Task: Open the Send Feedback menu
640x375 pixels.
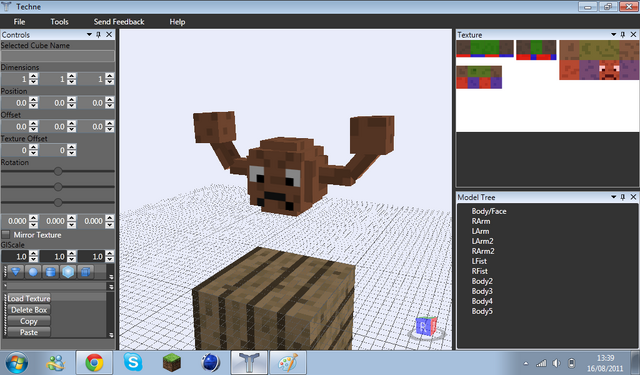Action: (x=119, y=22)
